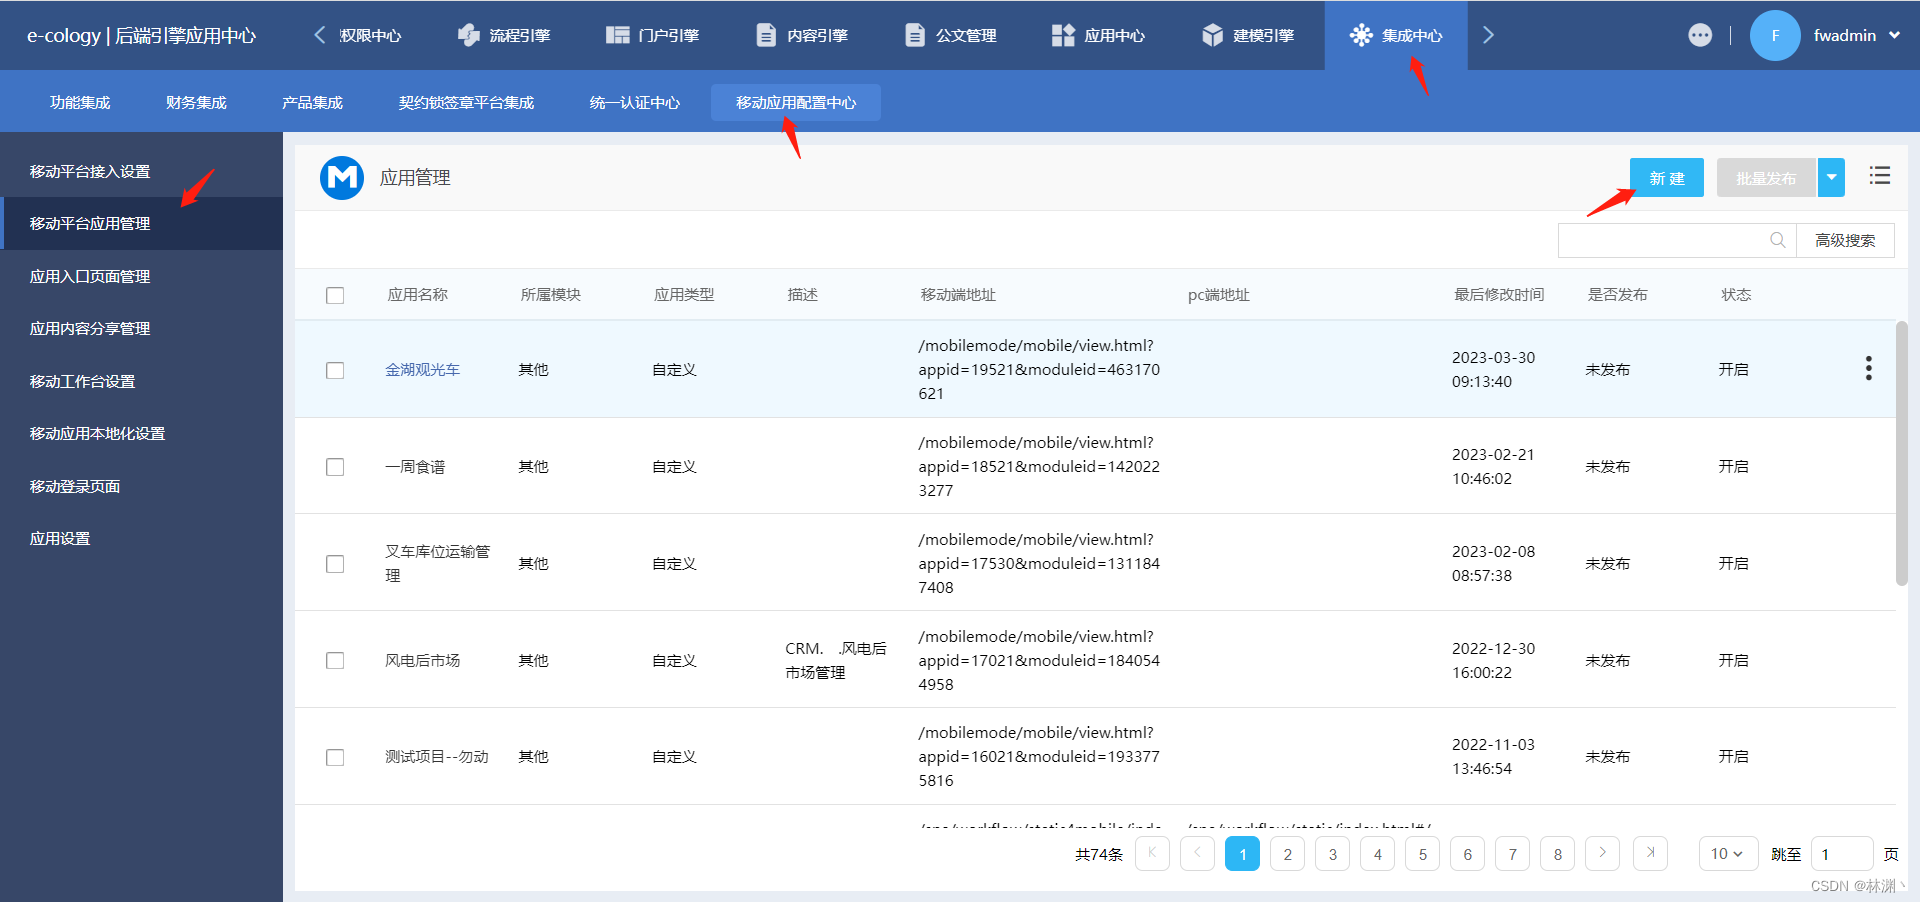Go to page 5
Screen dimensions: 1920x902
click(1422, 854)
